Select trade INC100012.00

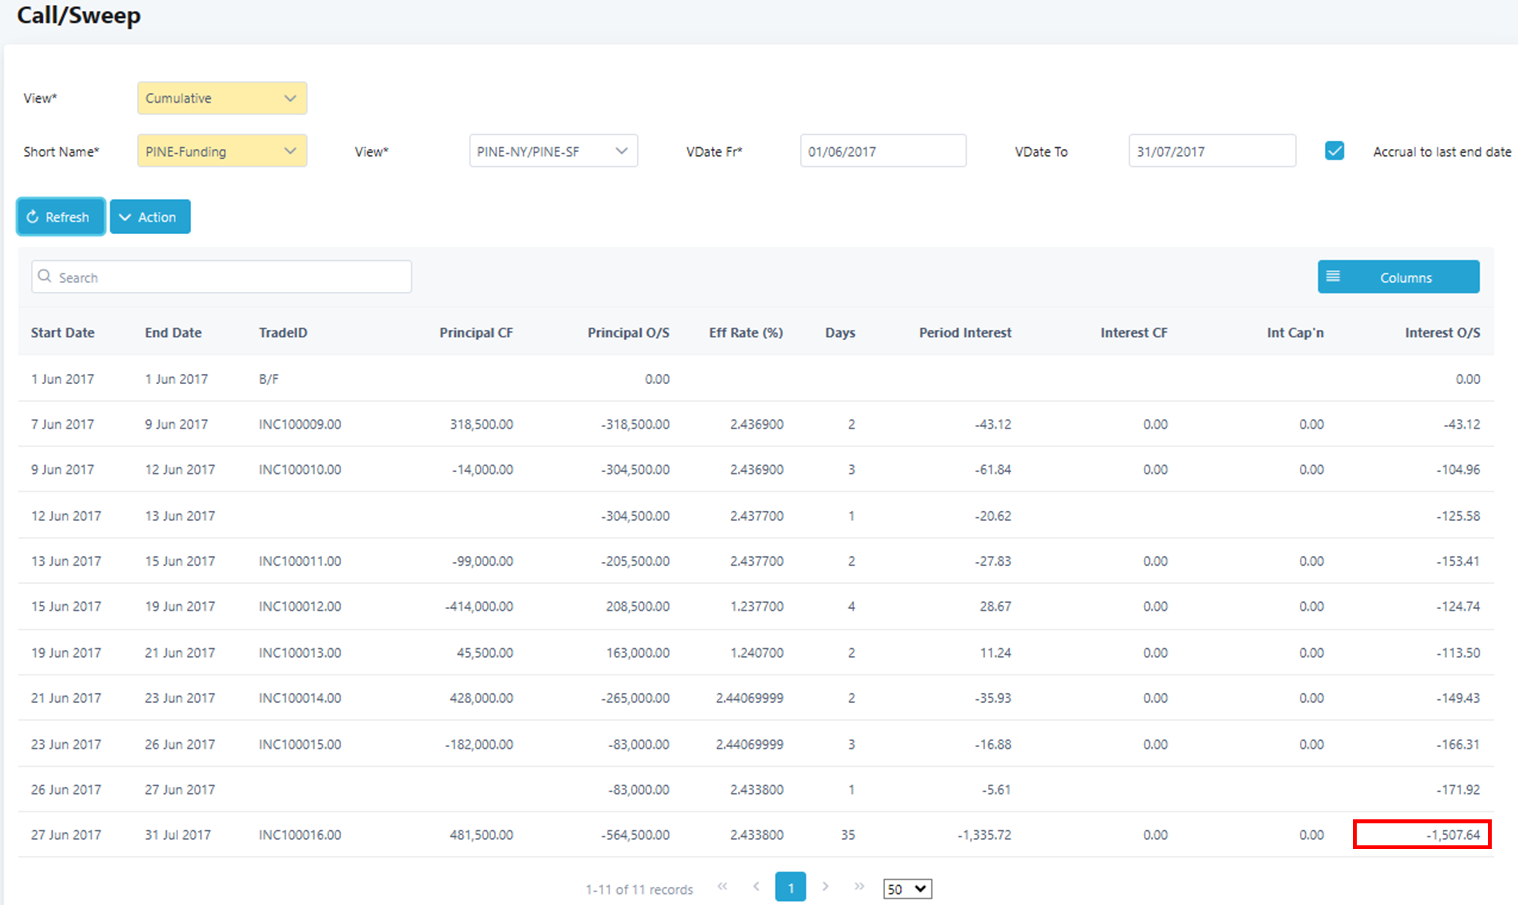pyautogui.click(x=300, y=606)
